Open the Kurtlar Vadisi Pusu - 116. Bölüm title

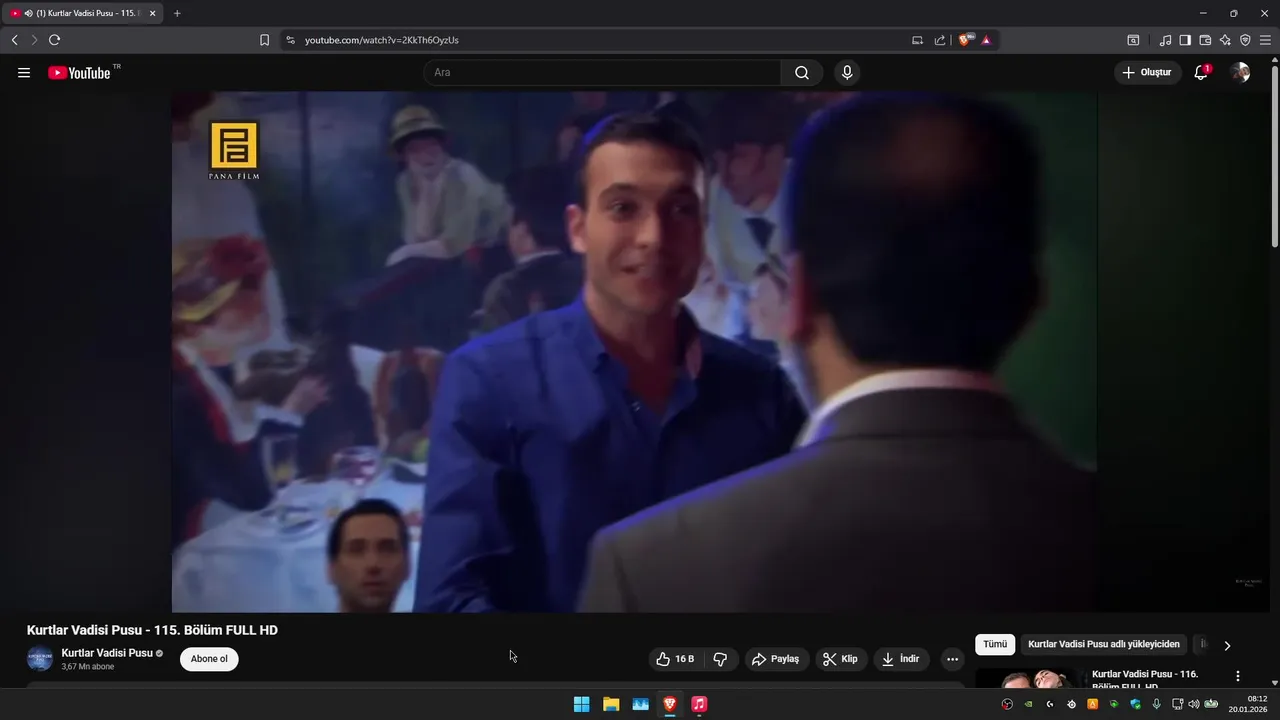(x=1145, y=680)
